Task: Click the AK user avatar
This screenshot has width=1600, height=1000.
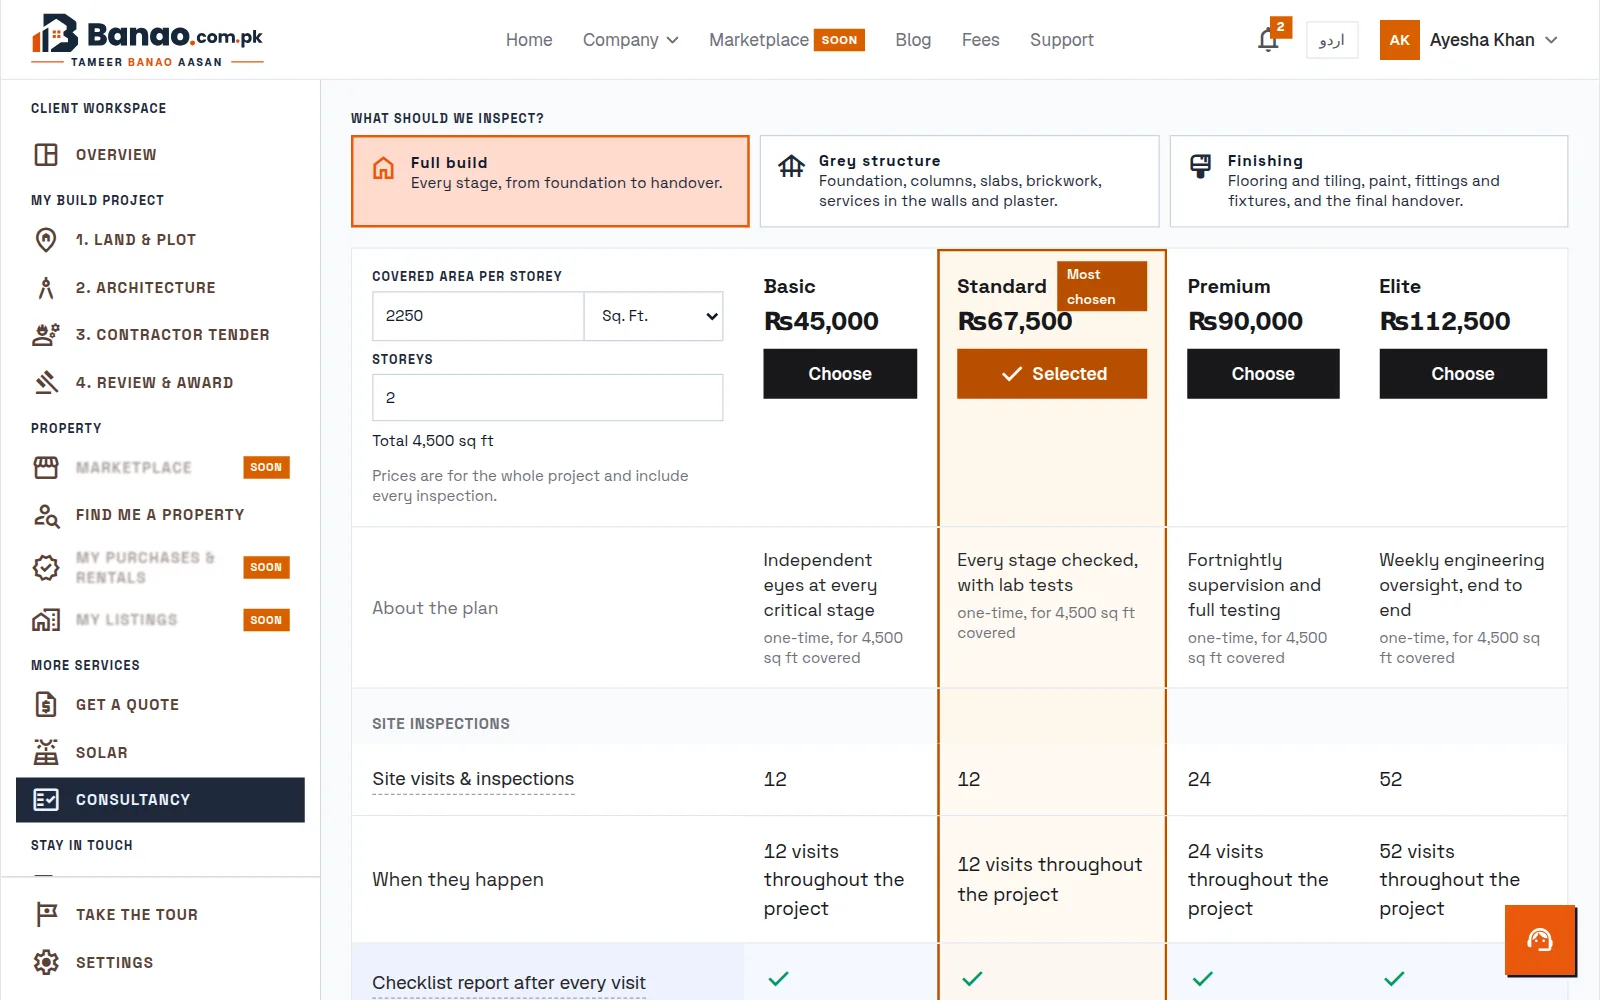Action: (1399, 40)
